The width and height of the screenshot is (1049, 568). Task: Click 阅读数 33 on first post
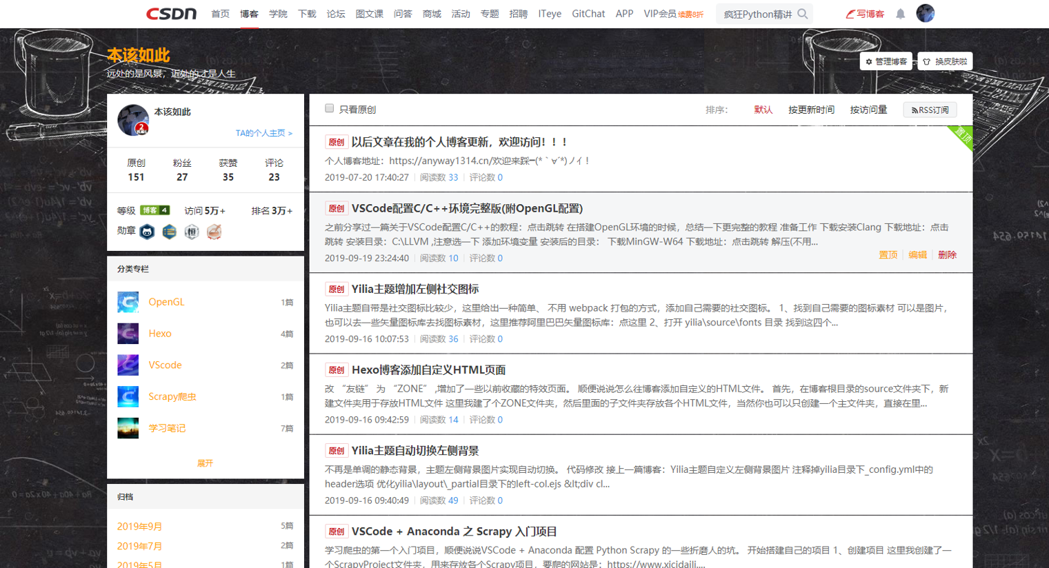click(439, 177)
